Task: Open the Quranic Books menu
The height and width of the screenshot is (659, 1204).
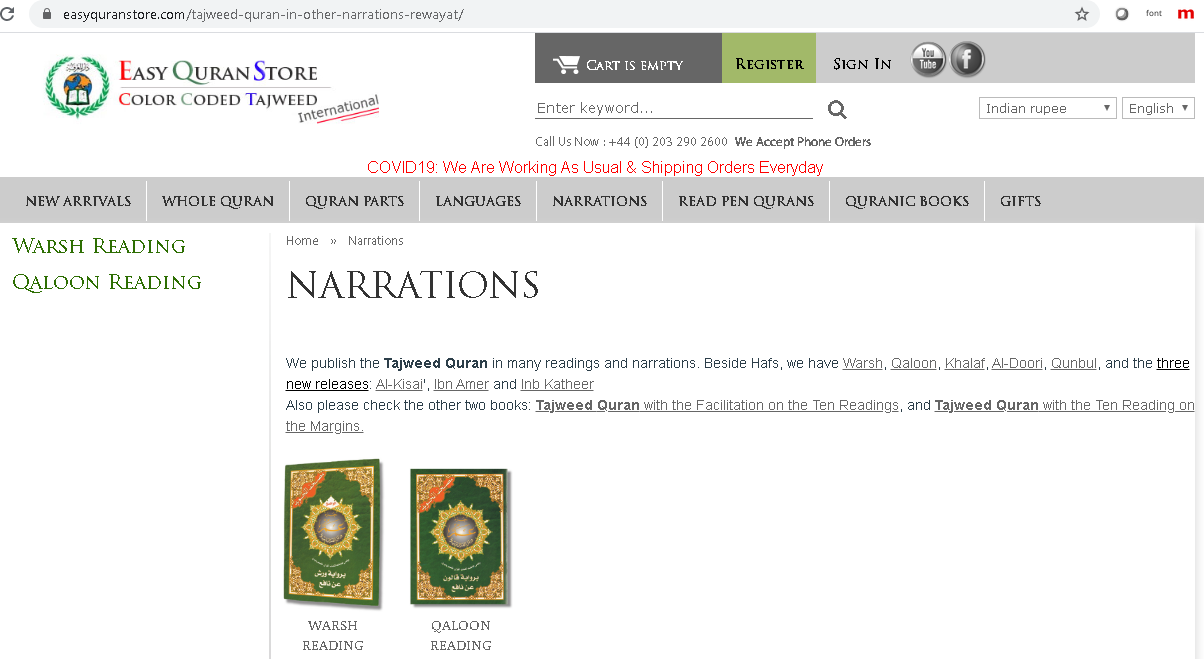Action: (907, 201)
